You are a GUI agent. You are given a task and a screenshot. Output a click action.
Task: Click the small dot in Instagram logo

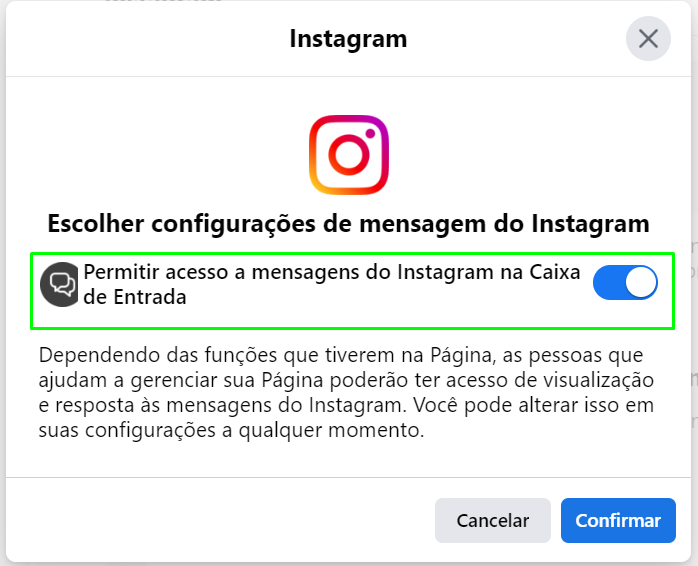point(370,133)
